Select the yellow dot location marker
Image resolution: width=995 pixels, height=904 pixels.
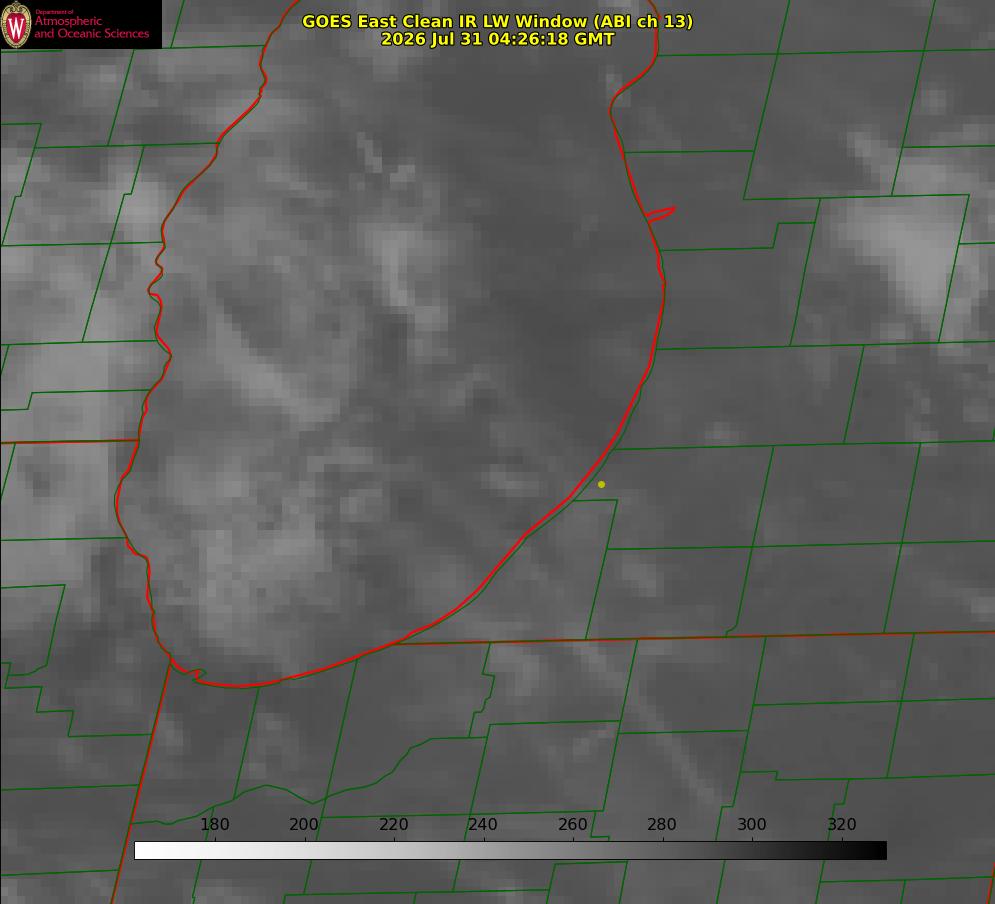tap(601, 485)
